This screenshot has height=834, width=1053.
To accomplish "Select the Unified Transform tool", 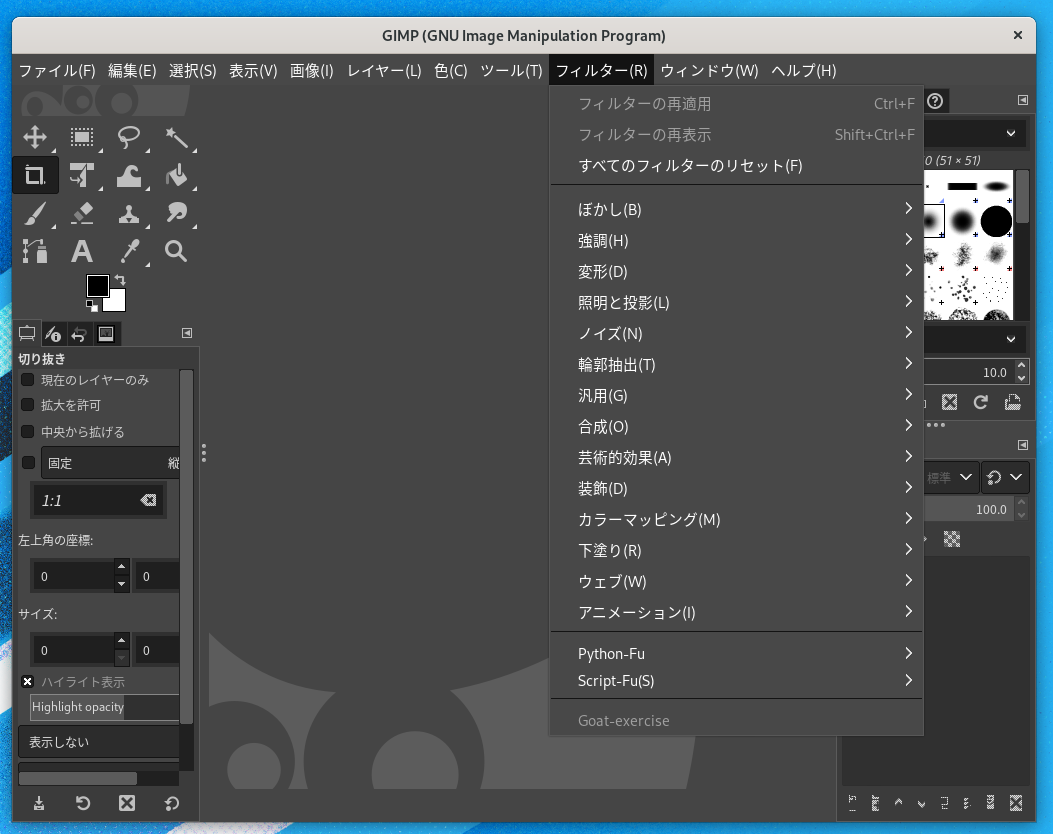I will [82, 175].
